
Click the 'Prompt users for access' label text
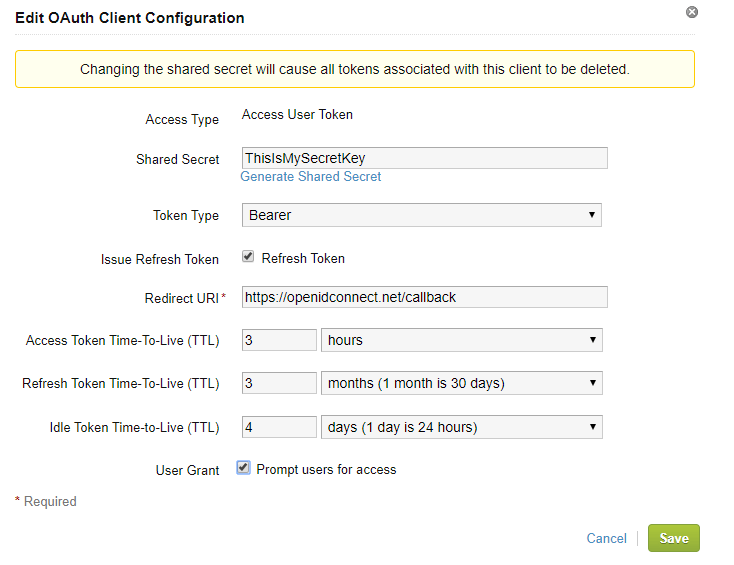(326, 469)
